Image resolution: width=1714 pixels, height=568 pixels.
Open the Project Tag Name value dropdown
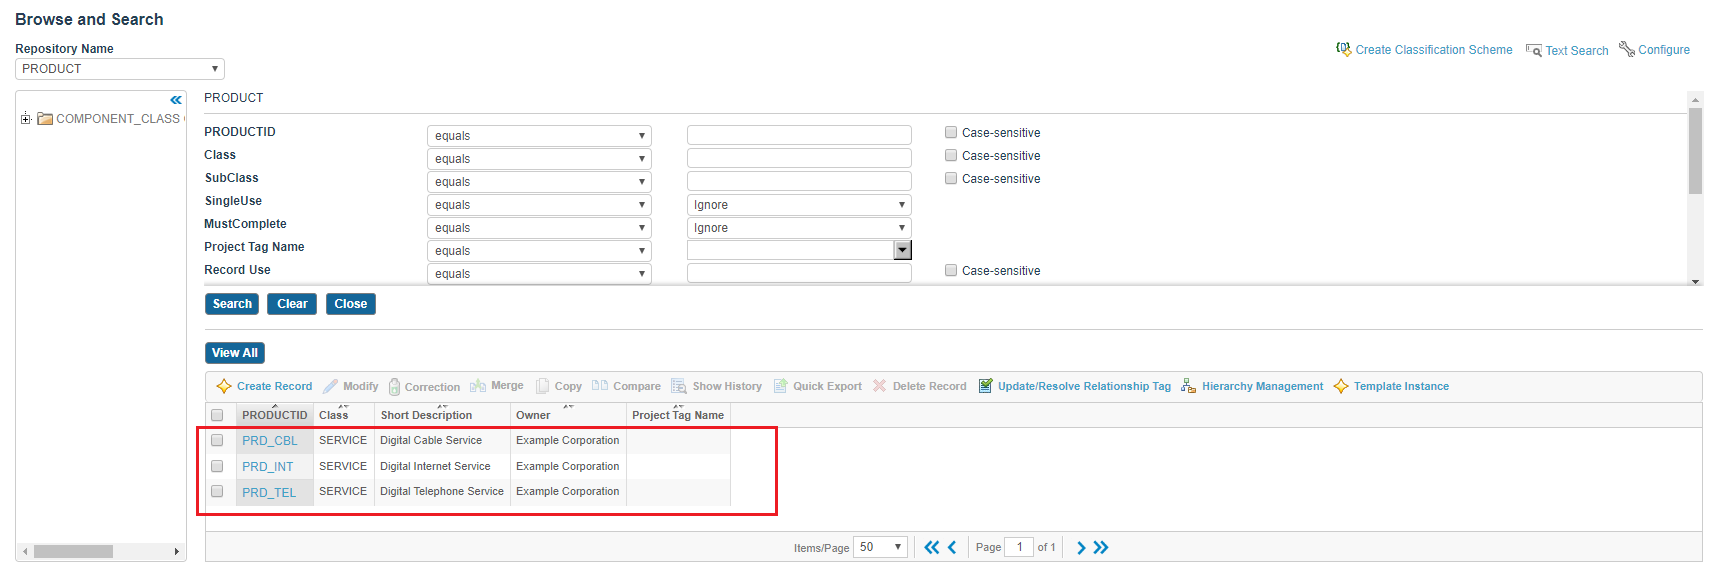[x=902, y=251]
